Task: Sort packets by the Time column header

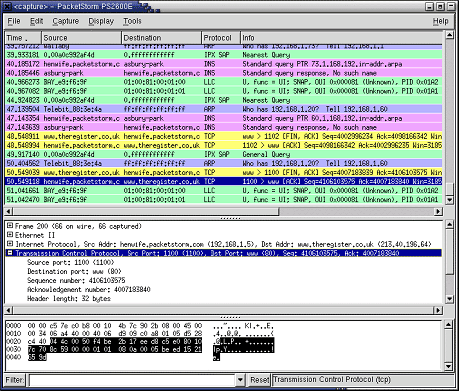Action: 23,38
